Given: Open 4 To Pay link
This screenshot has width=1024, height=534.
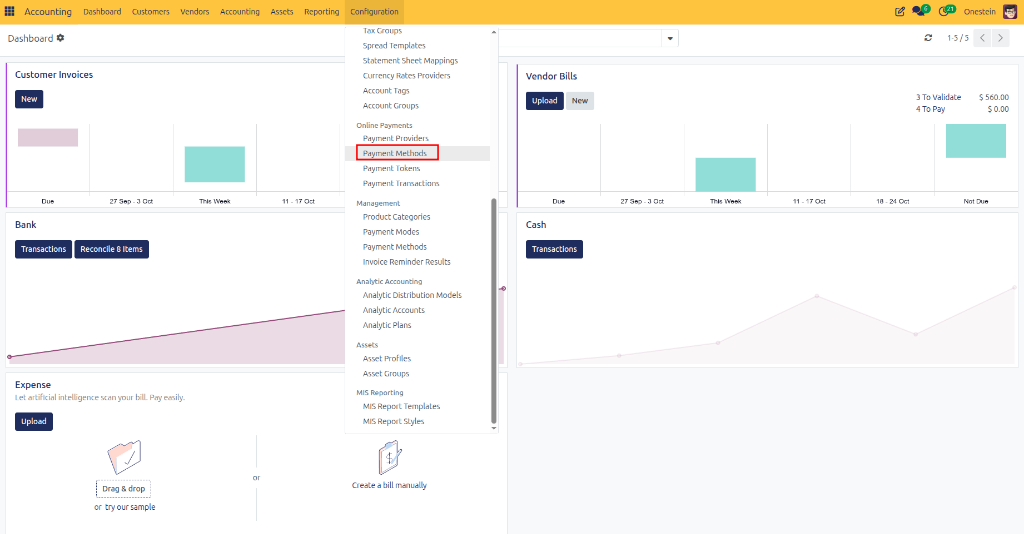Looking at the screenshot, I should 931,109.
